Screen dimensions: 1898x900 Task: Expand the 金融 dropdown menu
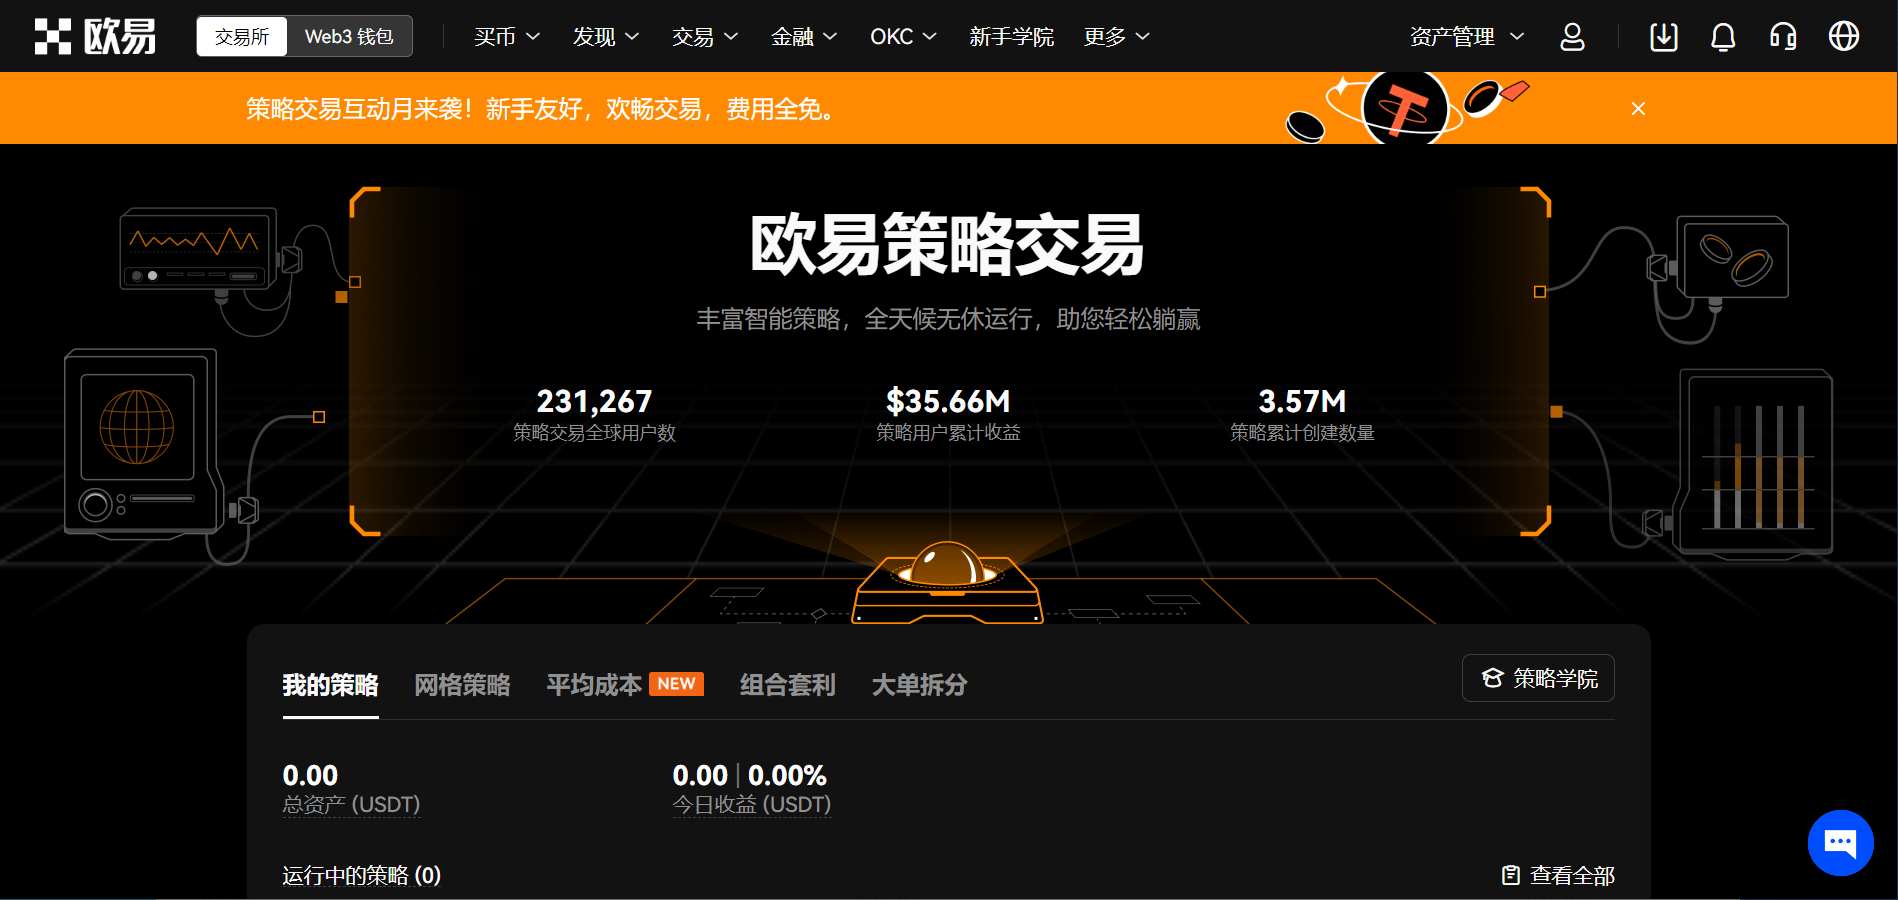coord(804,37)
